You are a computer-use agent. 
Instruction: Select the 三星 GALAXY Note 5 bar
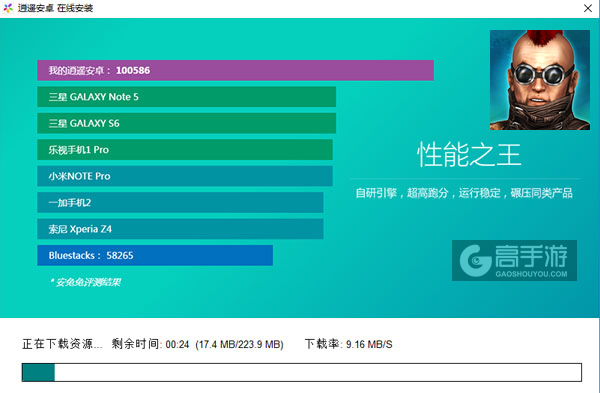[187, 97]
